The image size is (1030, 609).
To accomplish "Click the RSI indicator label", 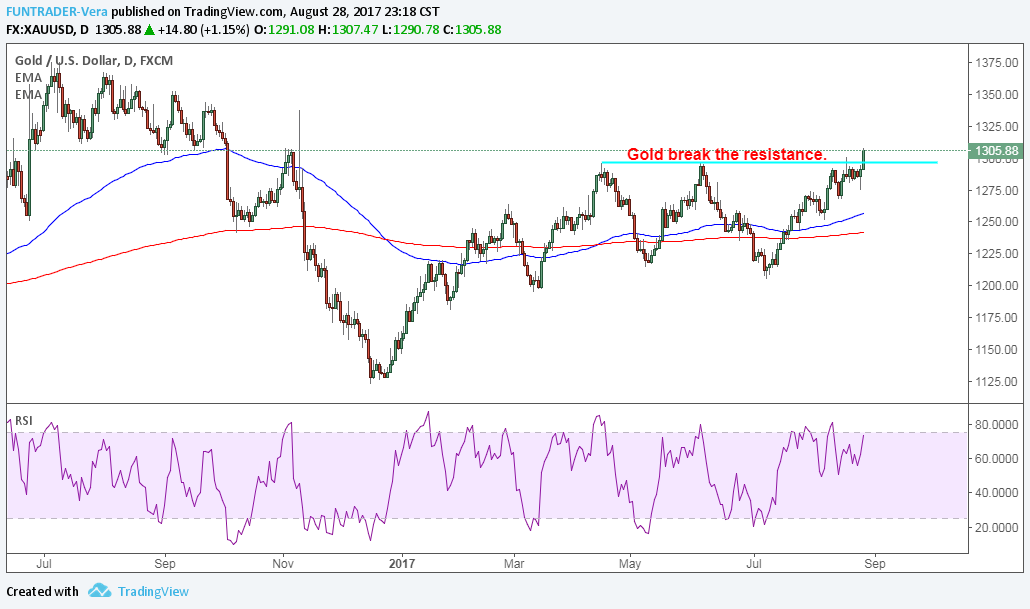I will coord(24,420).
